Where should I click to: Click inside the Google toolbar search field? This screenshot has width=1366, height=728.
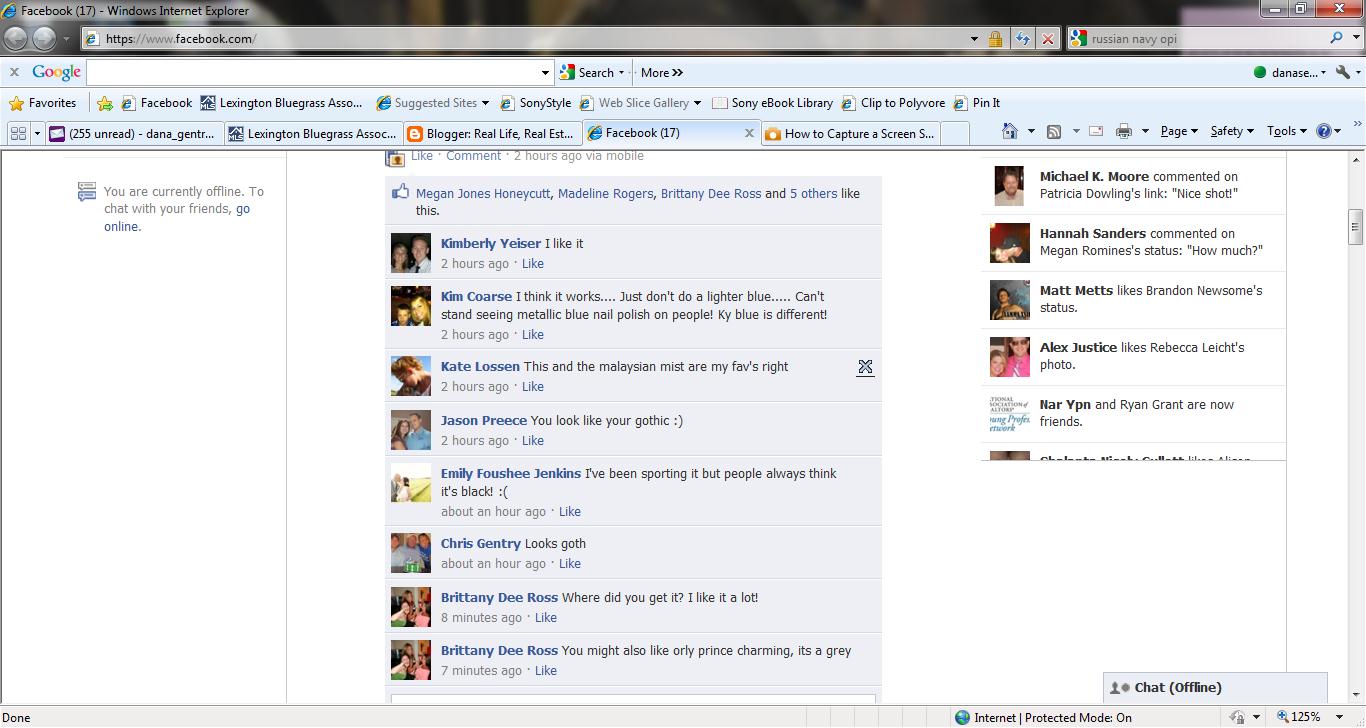(313, 72)
